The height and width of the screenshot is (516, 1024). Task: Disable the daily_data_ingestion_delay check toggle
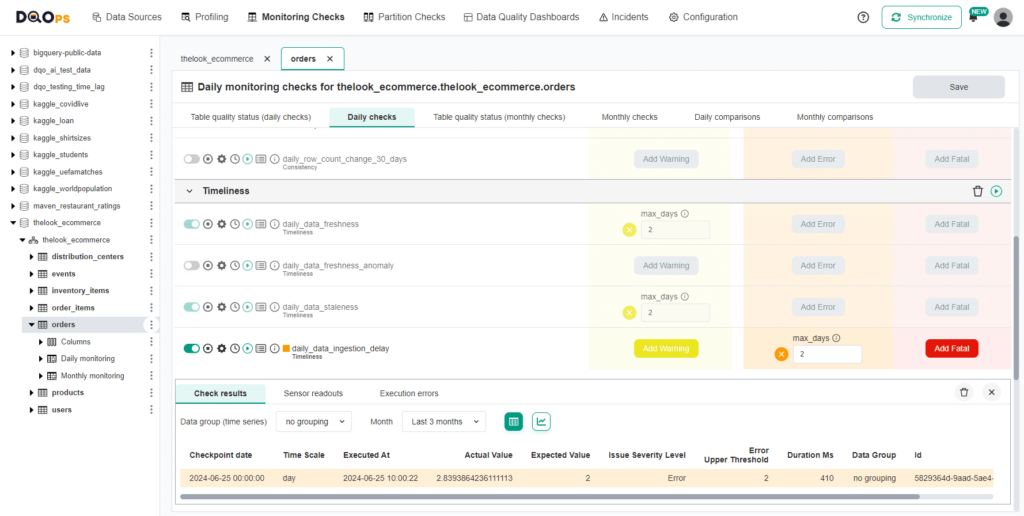pyautogui.click(x=192, y=349)
